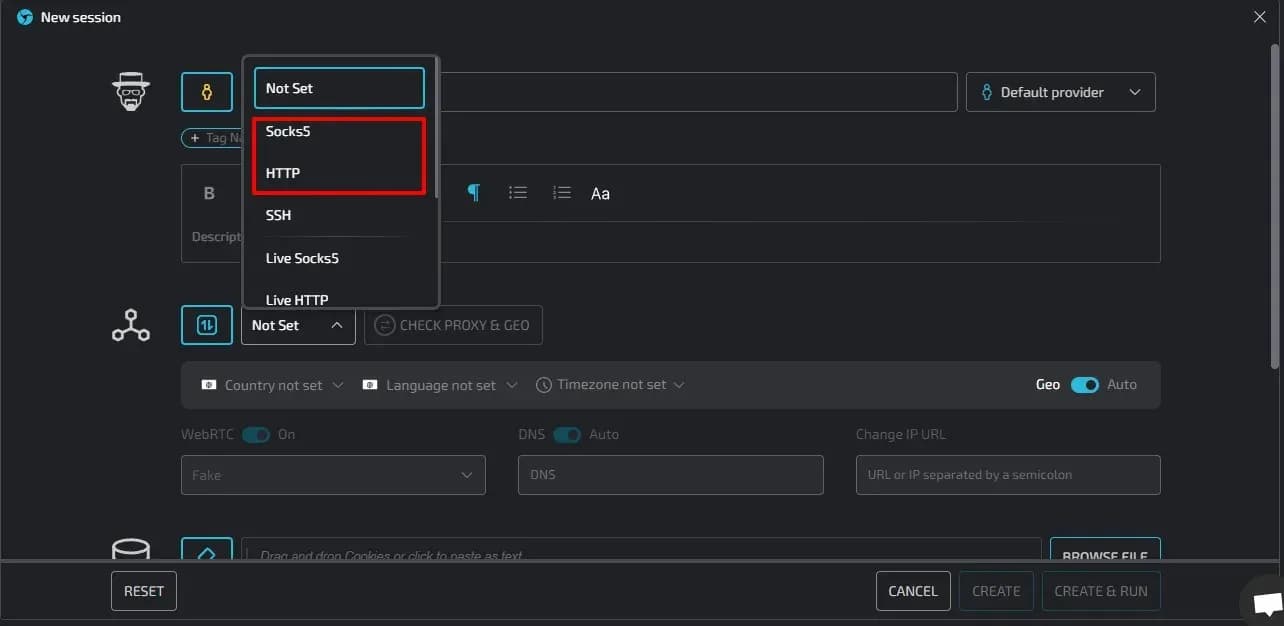Click the Aa text case icon
The width and height of the screenshot is (1284, 626).
coord(600,193)
